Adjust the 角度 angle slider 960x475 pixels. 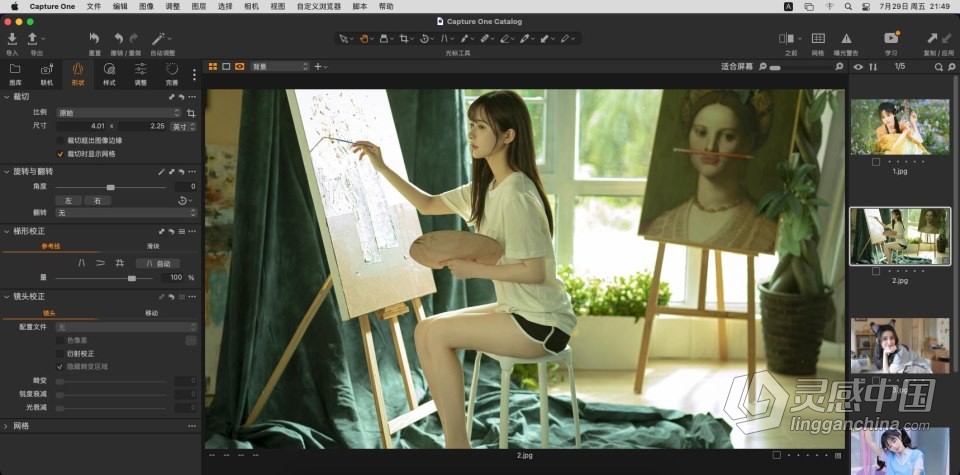pos(110,187)
